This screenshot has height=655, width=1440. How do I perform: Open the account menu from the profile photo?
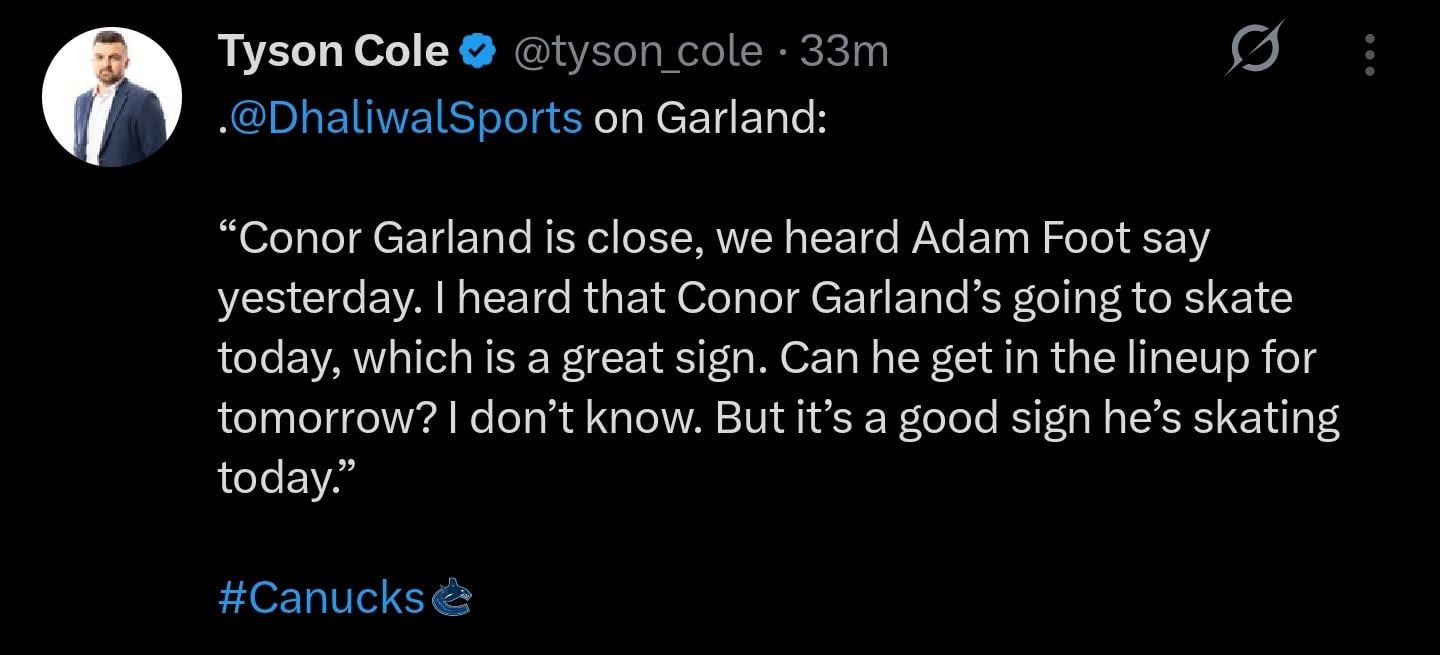pyautogui.click(x=113, y=90)
